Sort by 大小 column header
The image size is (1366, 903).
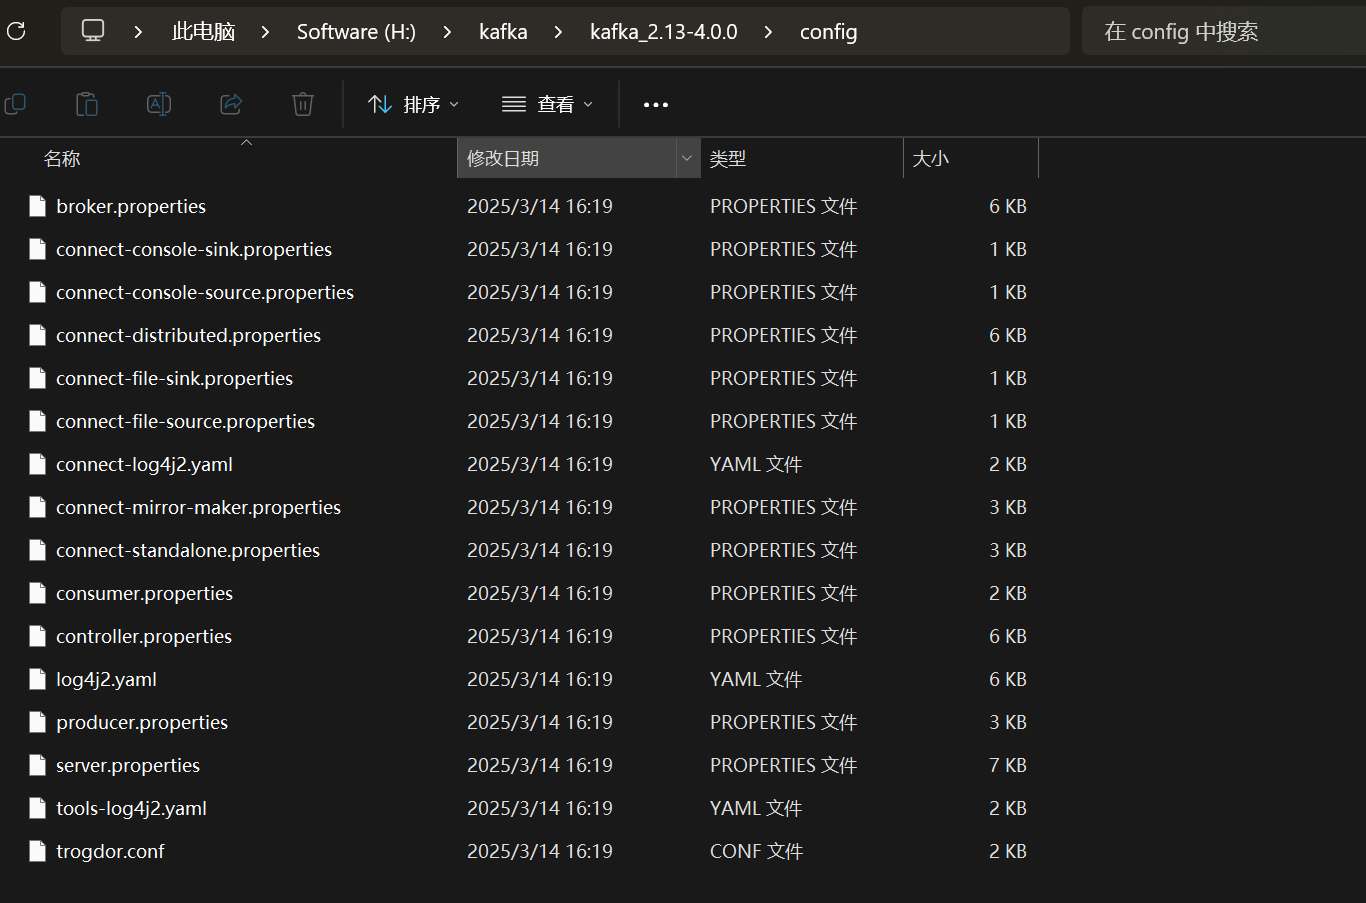[x=931, y=158]
